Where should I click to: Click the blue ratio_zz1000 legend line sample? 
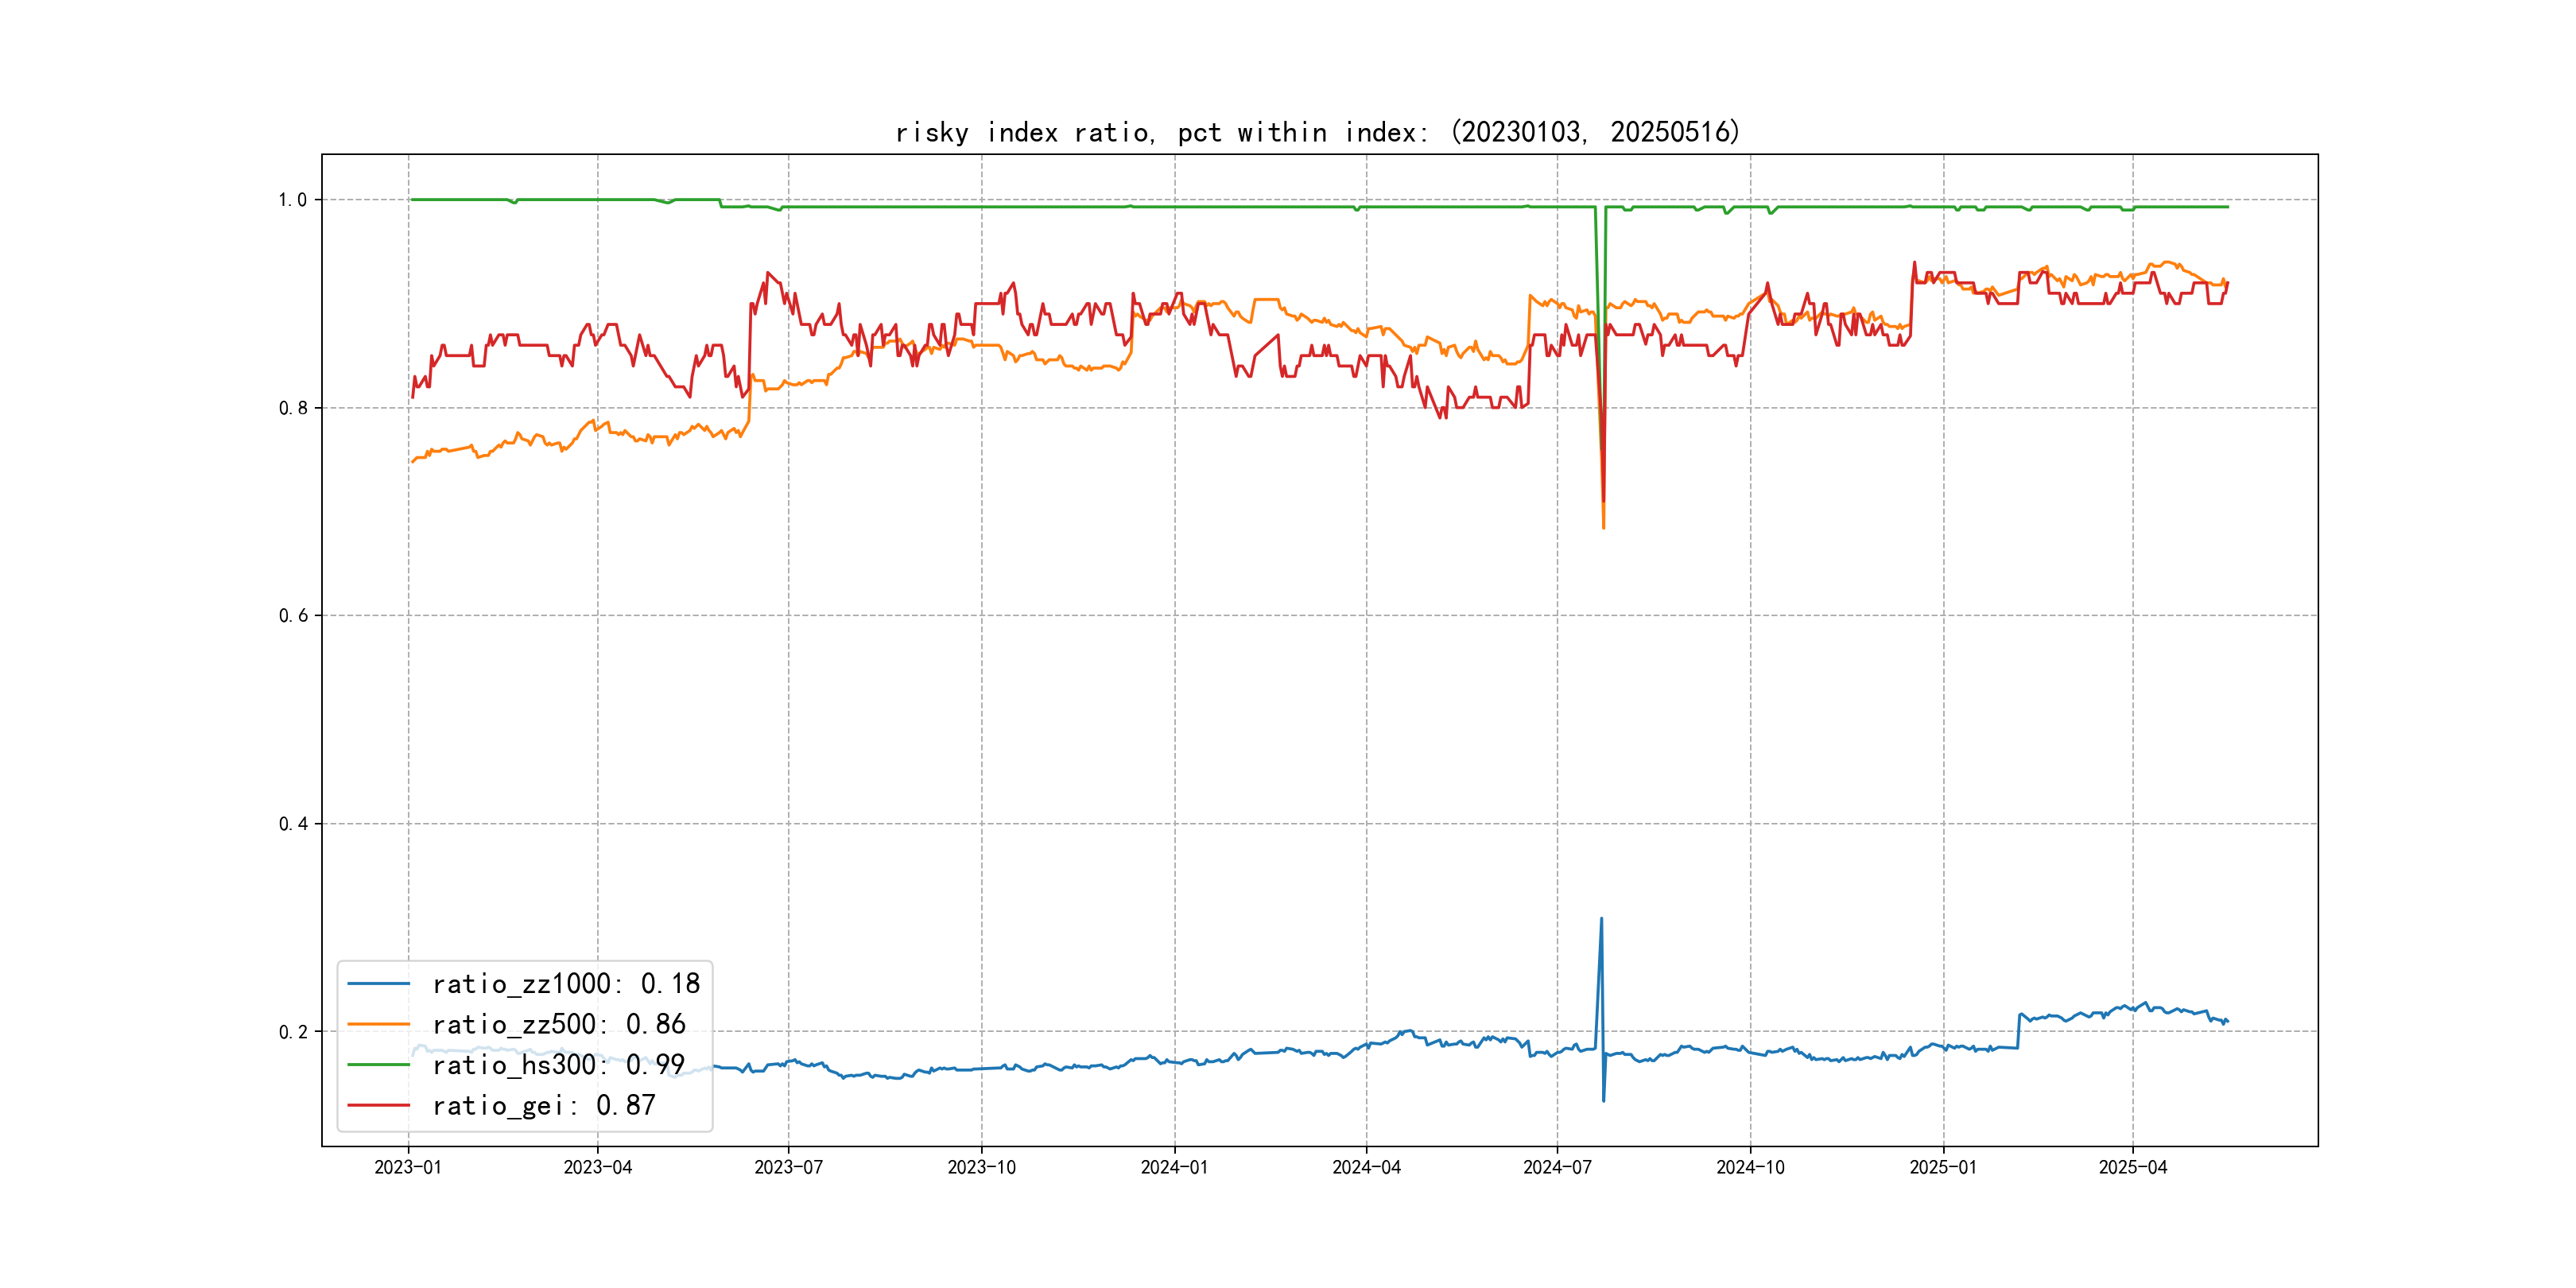click(378, 984)
